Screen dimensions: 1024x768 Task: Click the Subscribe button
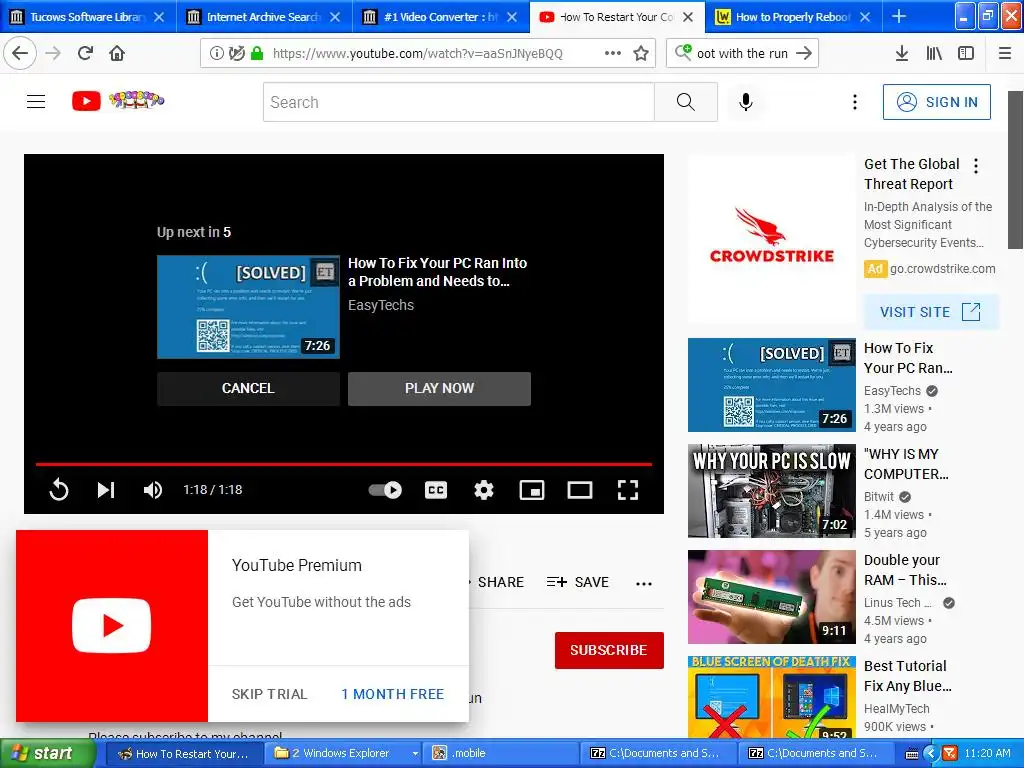point(609,650)
